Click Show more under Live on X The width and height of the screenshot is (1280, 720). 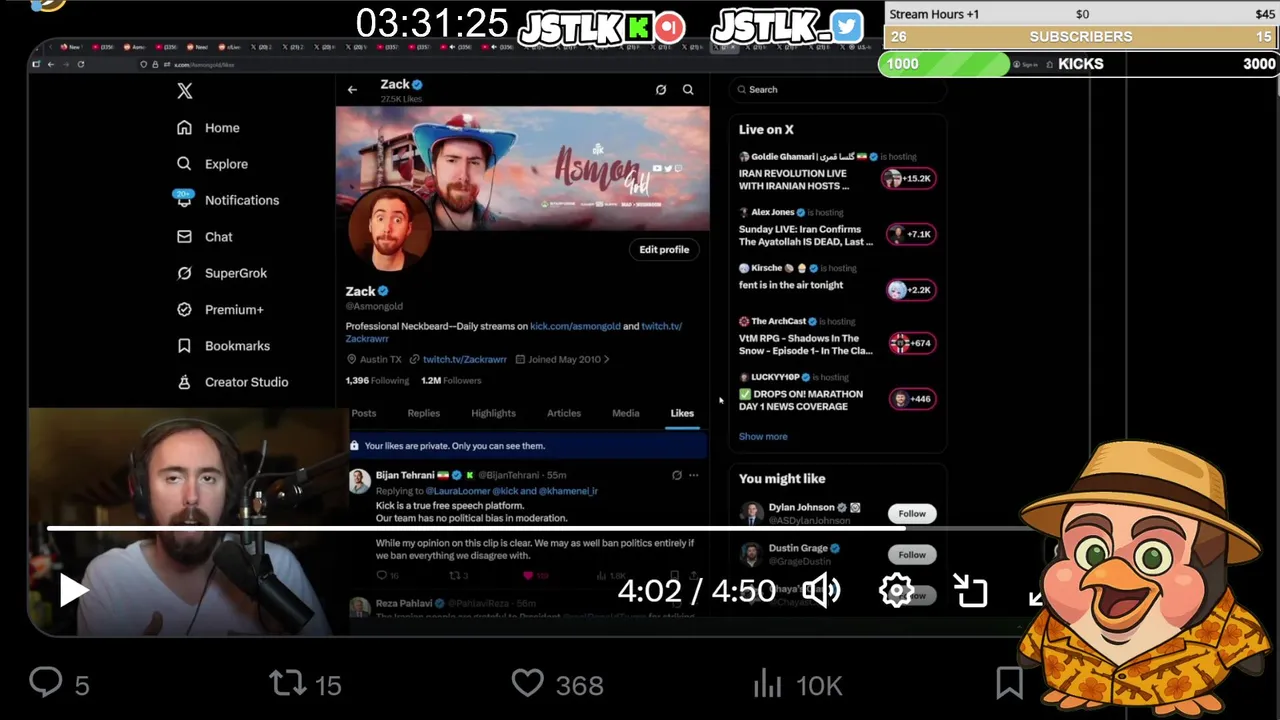pos(763,437)
